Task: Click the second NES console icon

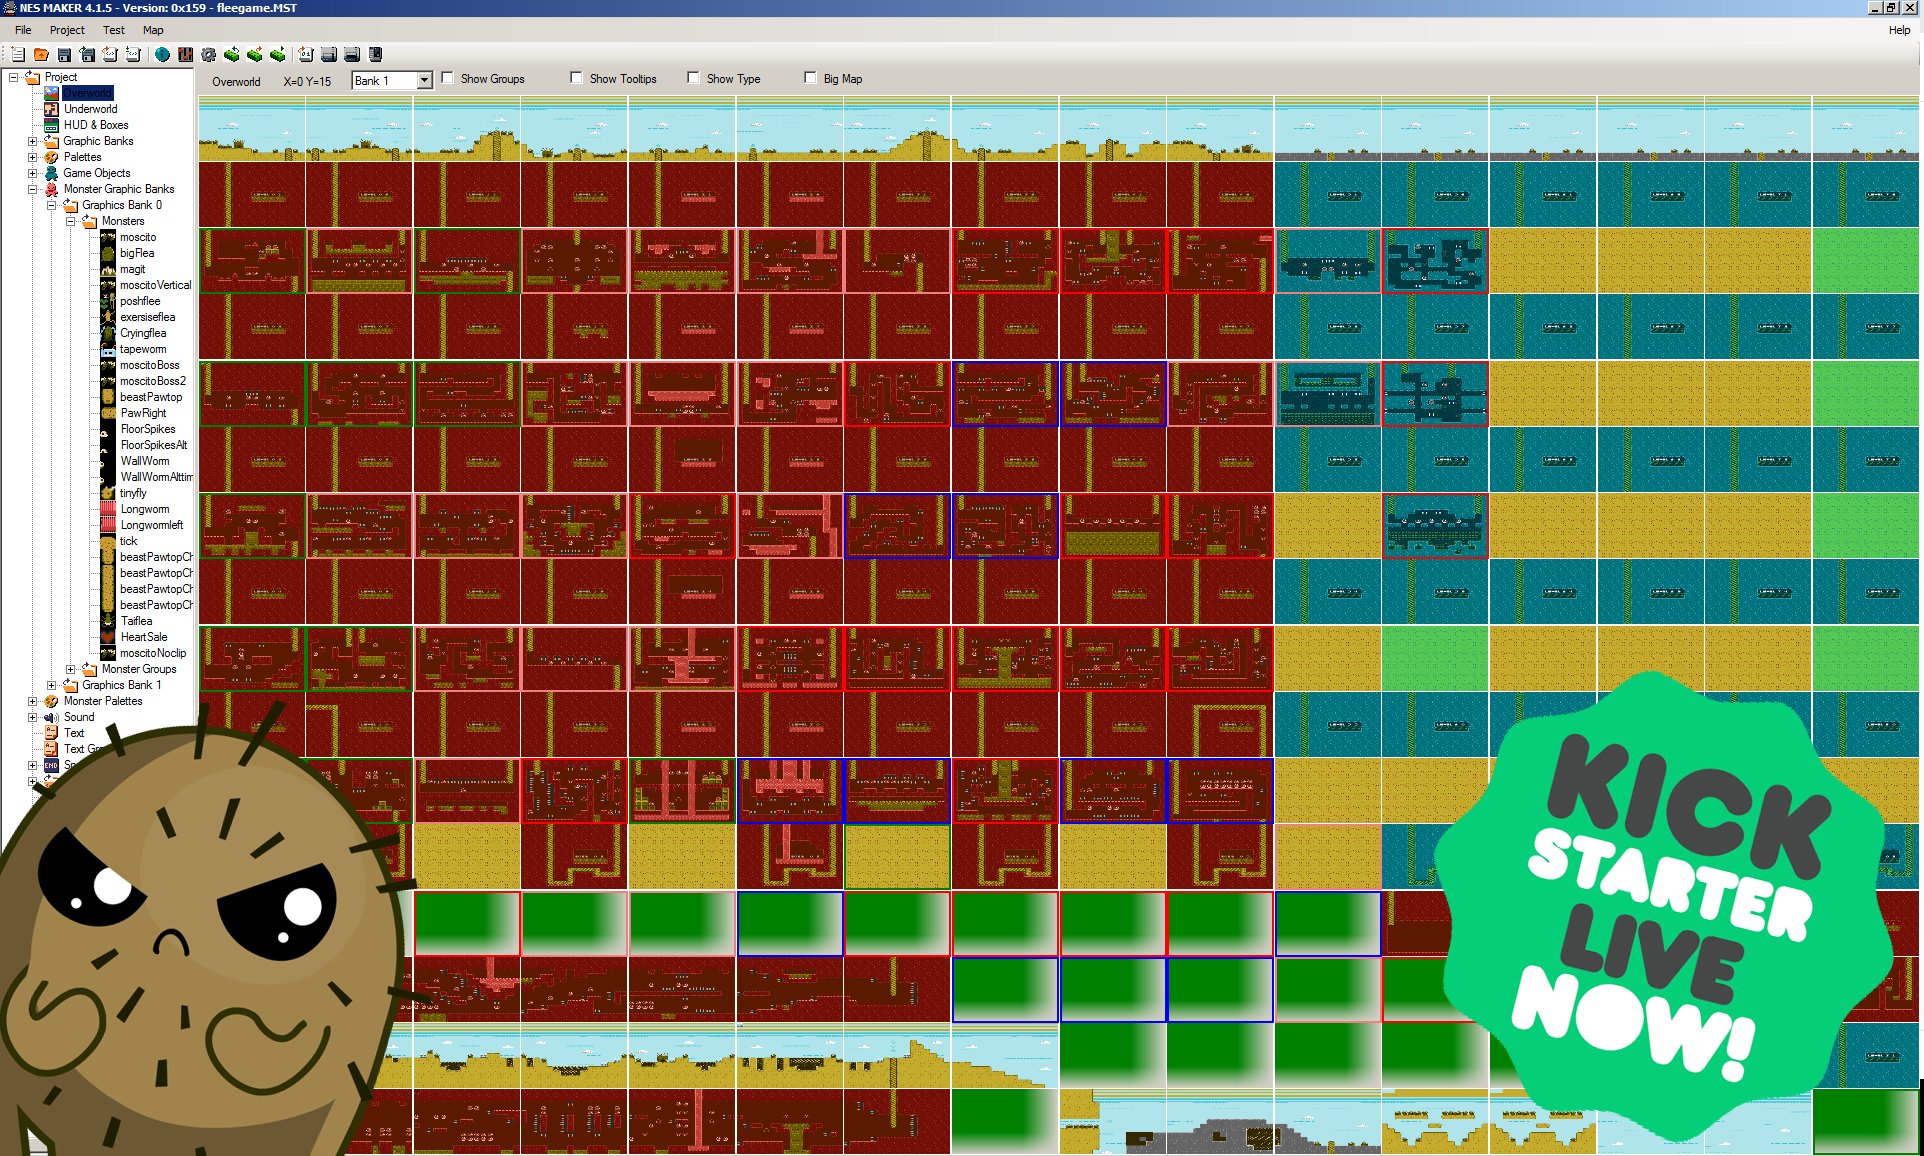Action: pyautogui.click(x=352, y=55)
